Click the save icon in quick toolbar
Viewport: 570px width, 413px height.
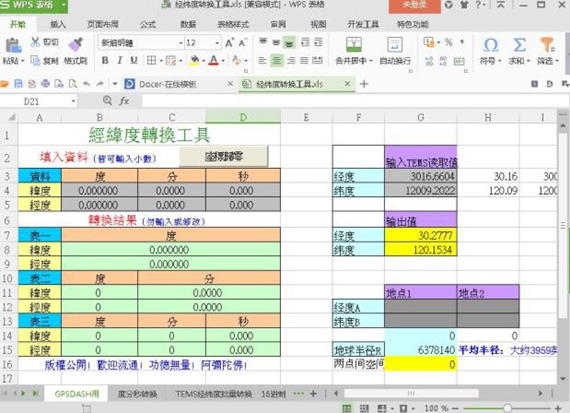click(x=18, y=84)
